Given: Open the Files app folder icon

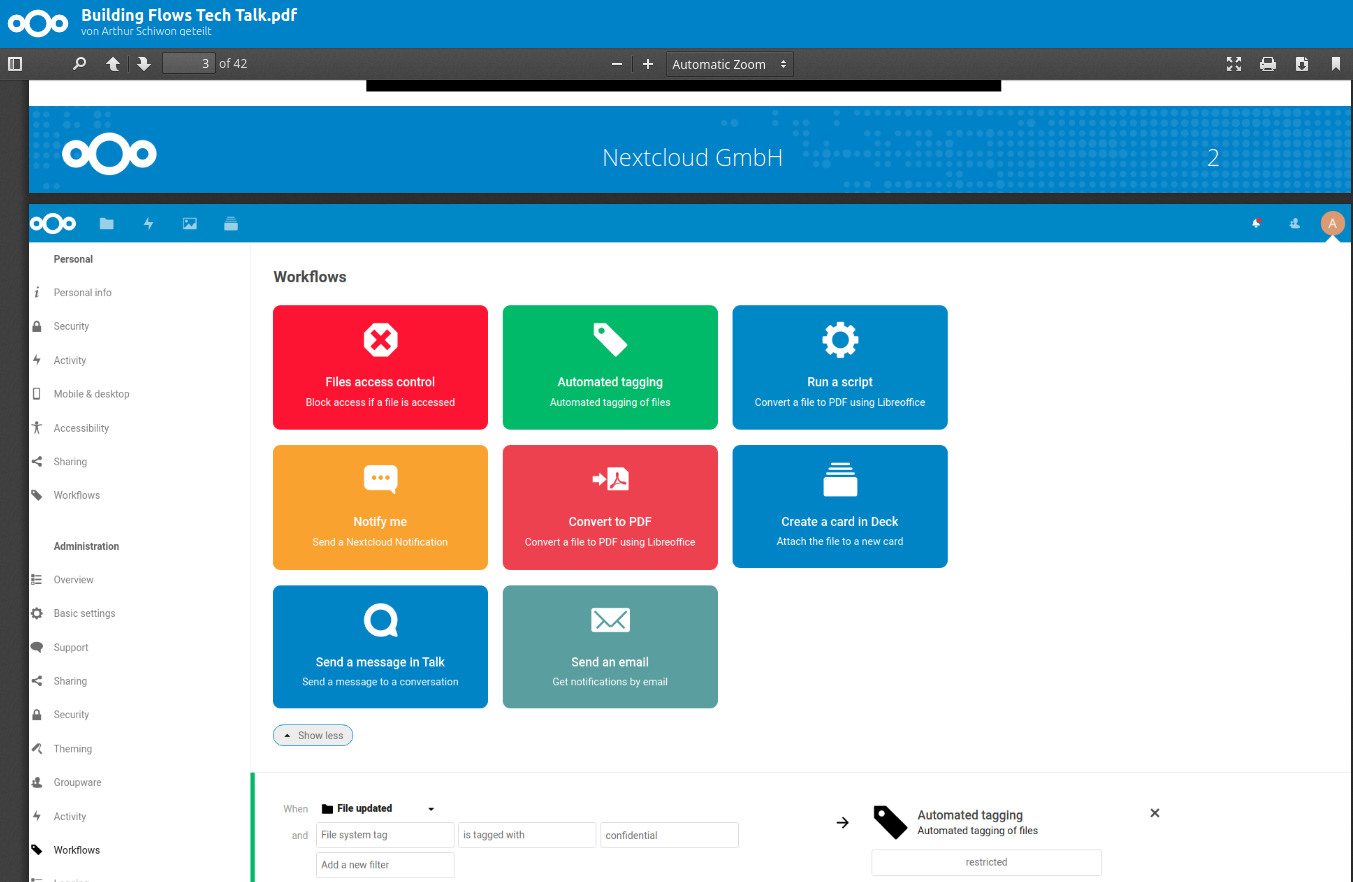Looking at the screenshot, I should 107,224.
